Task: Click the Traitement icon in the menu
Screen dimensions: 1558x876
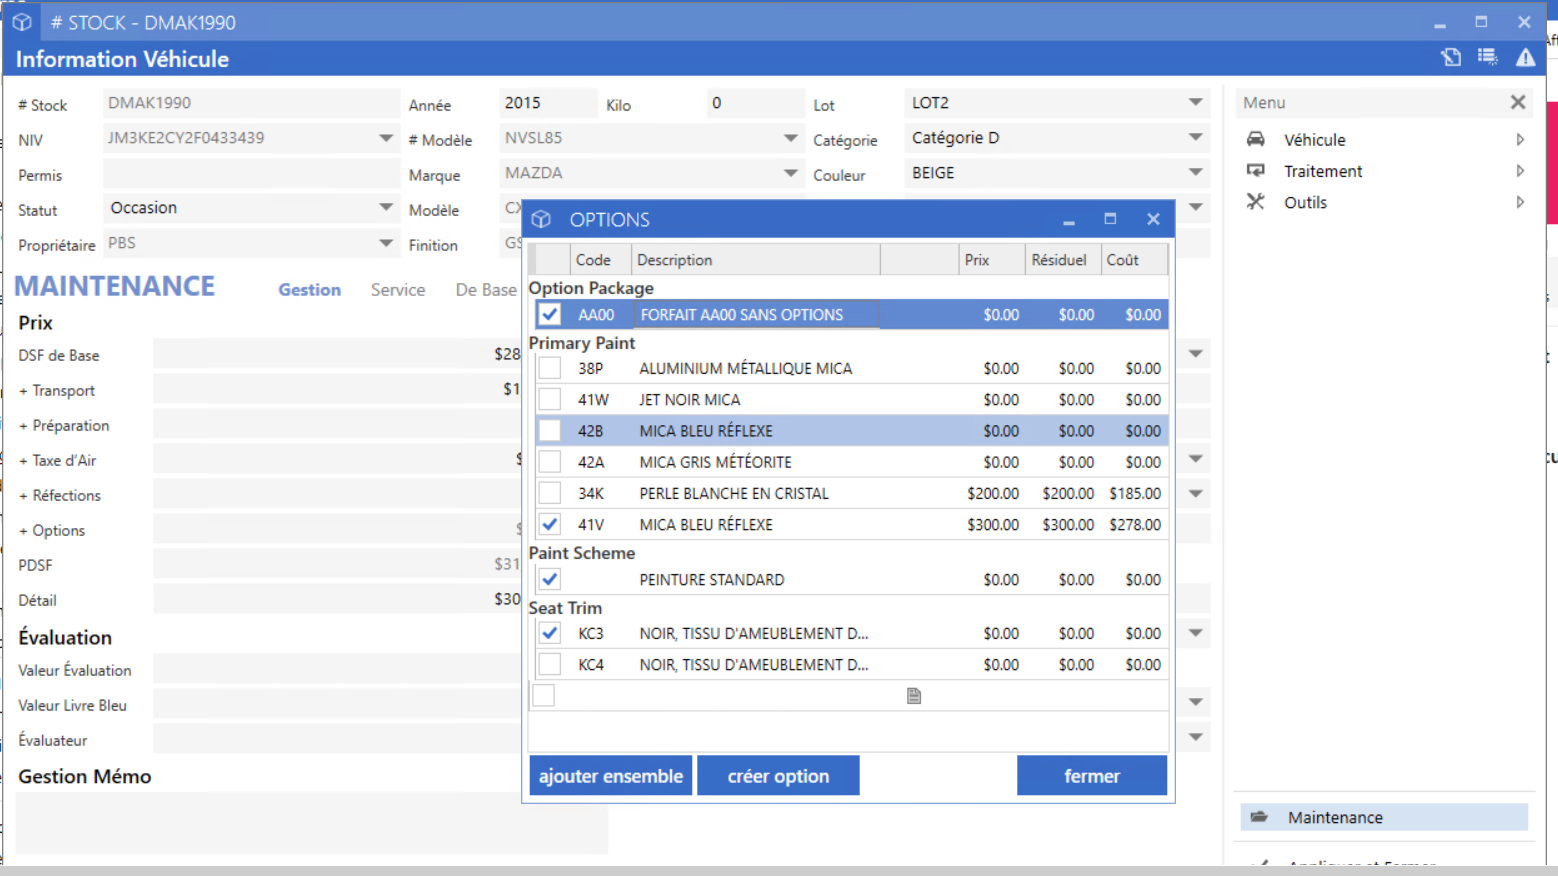Action: [1256, 170]
